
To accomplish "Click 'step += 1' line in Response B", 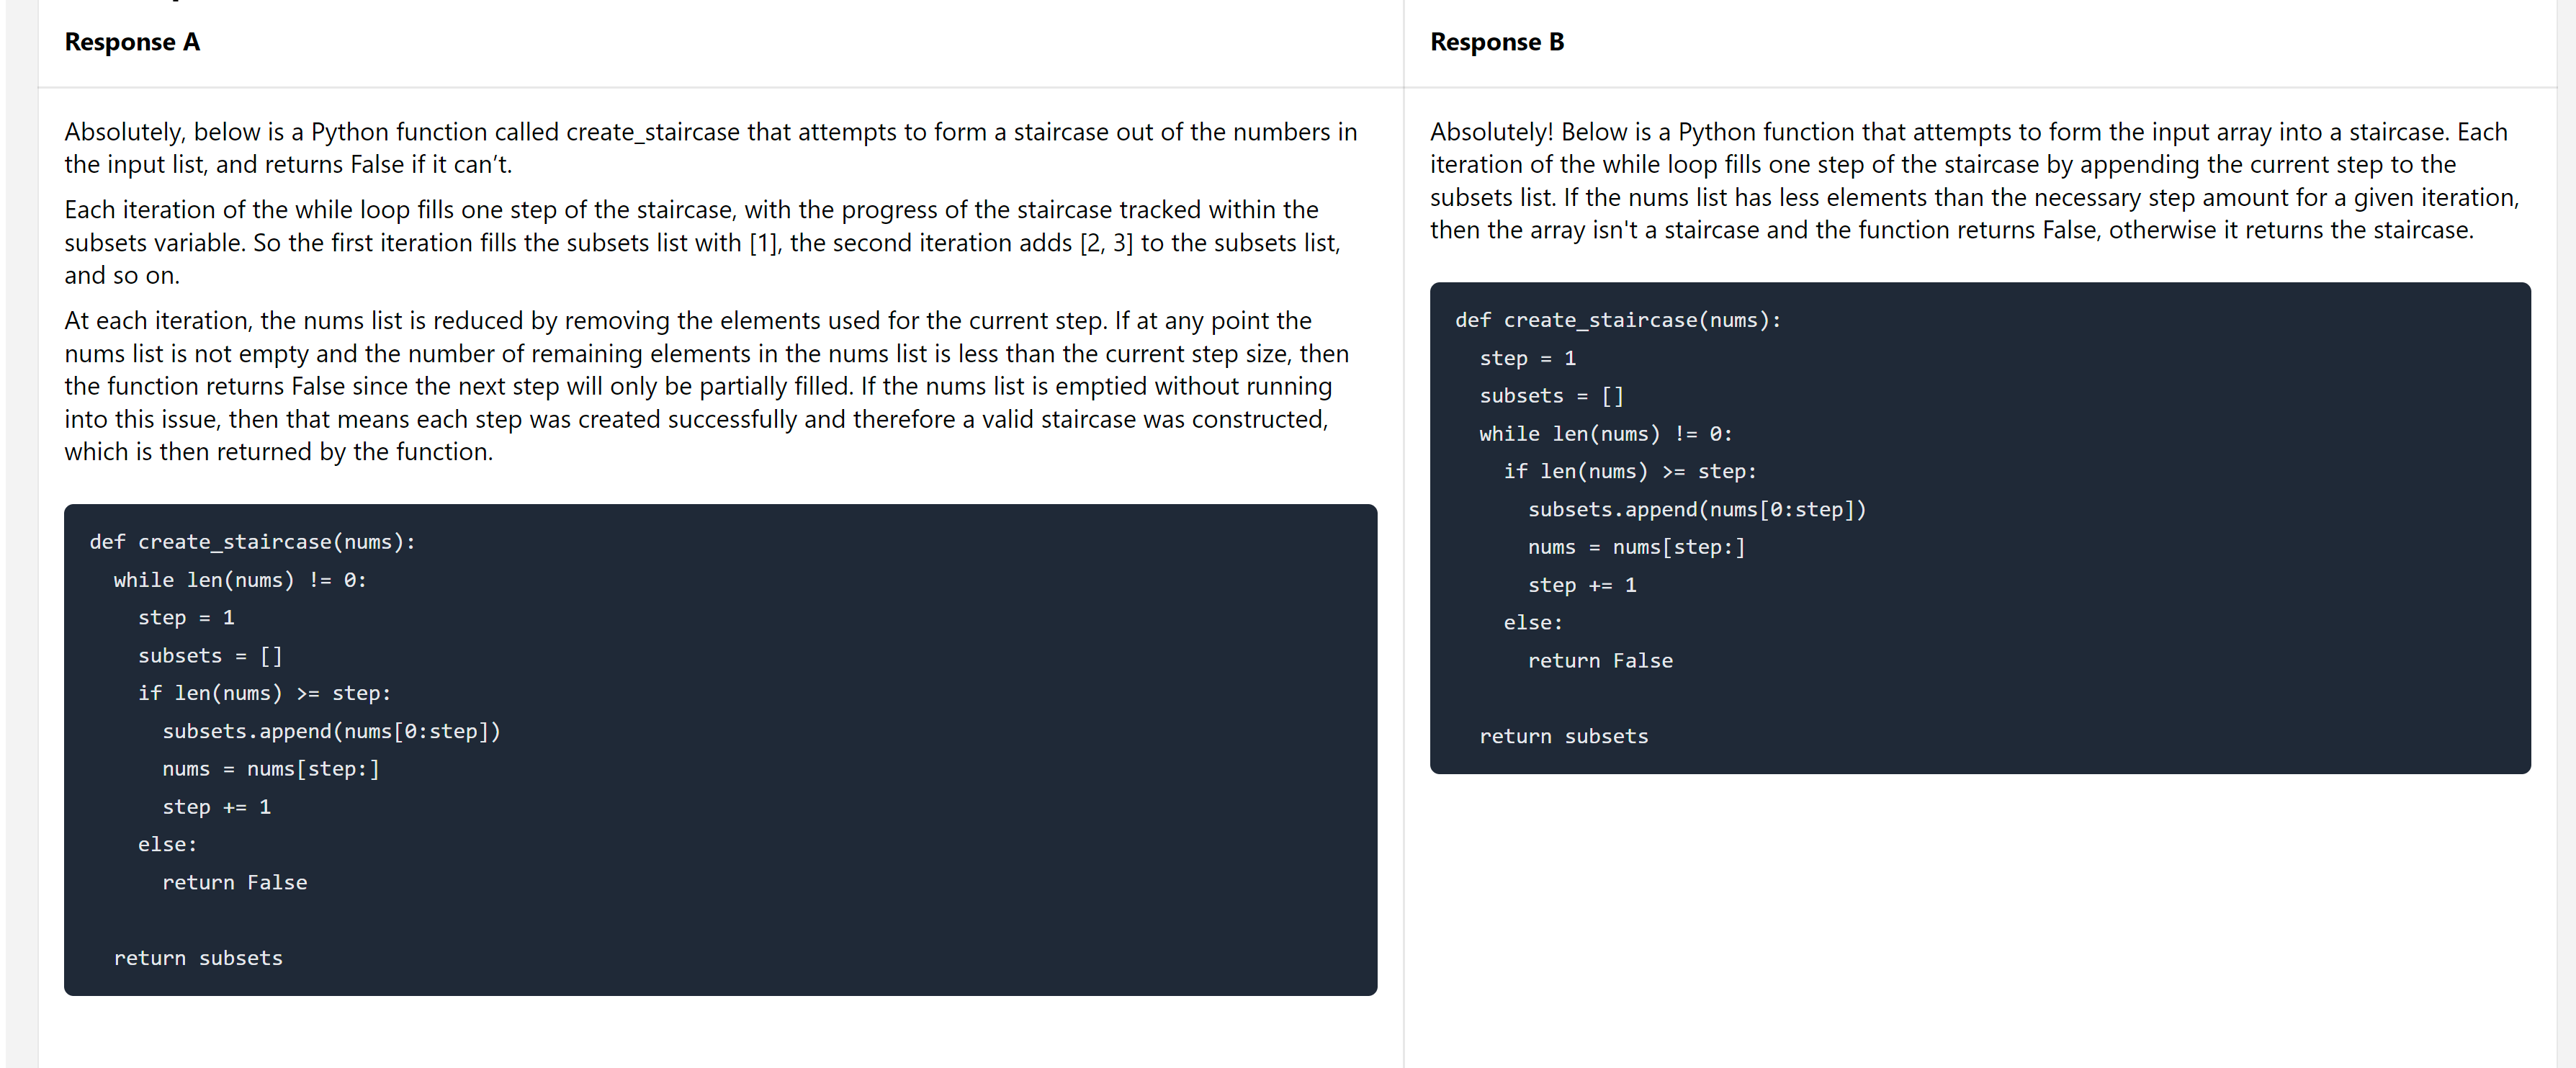I will point(1582,585).
